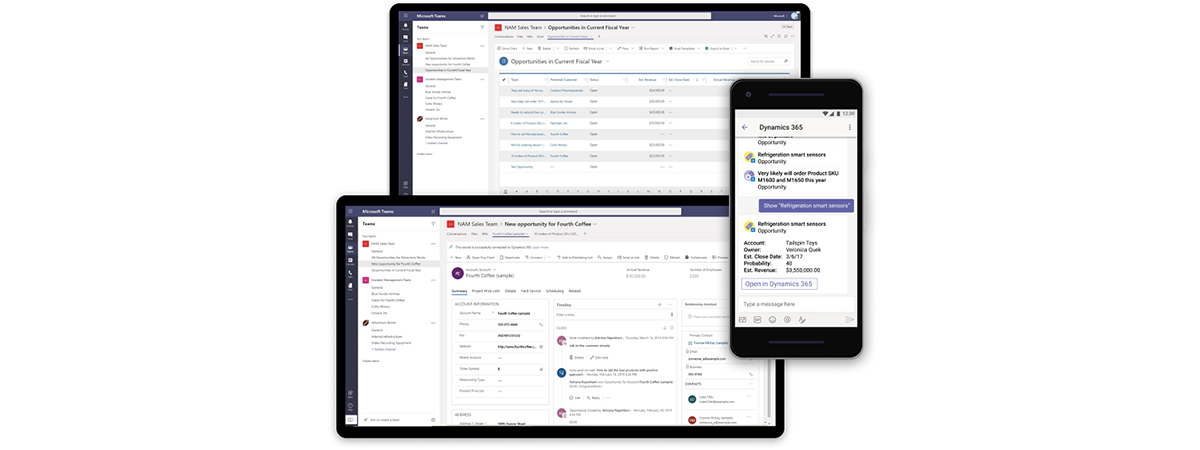Image resolution: width=1200 pixels, height=450 pixels.
Task: Open Show Chart in top window toolbar
Action: click(508, 48)
